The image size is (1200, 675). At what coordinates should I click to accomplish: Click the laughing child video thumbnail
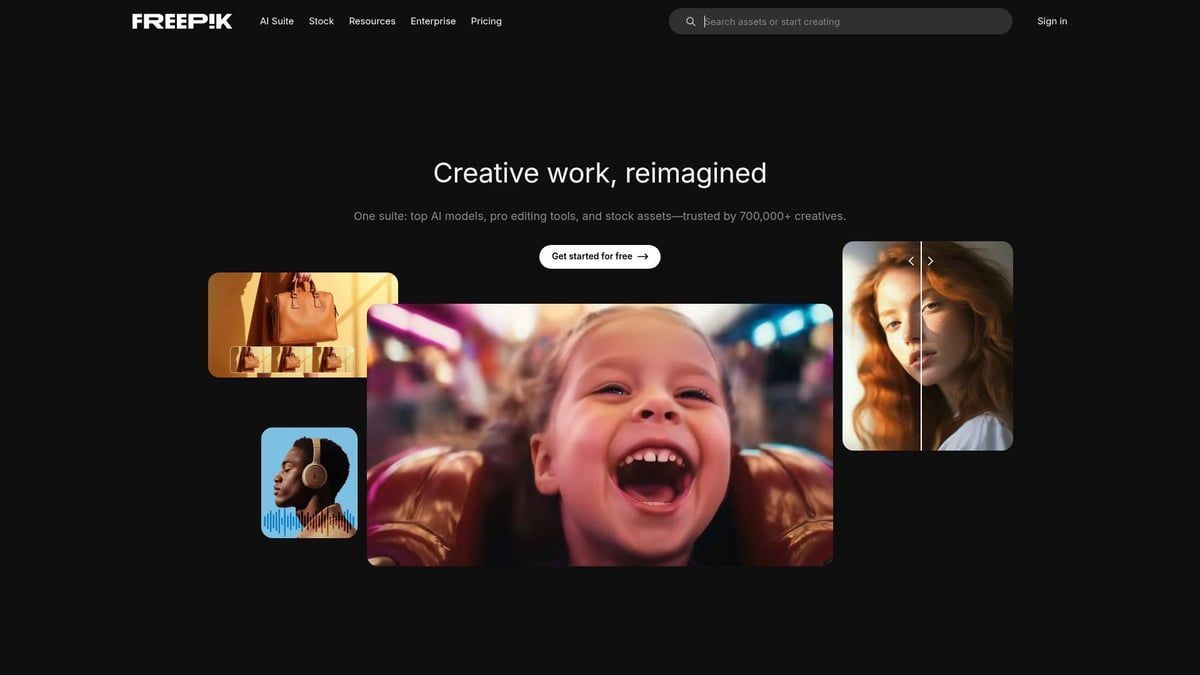point(600,434)
